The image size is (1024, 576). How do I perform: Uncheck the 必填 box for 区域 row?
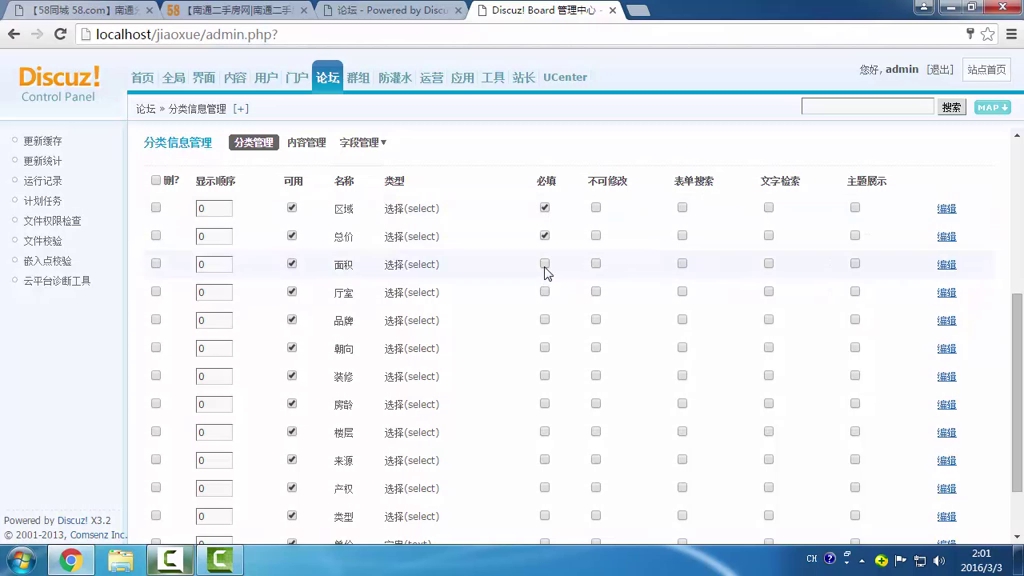[545, 208]
